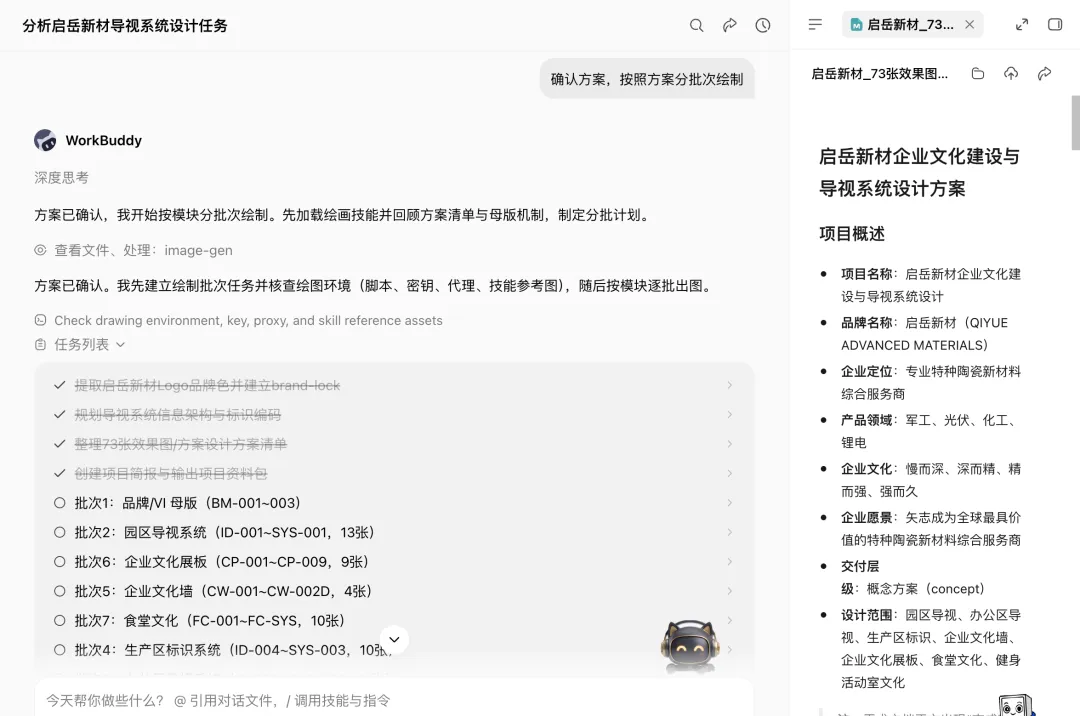Screen dimensions: 1080x716
Task: Toggle the radio for 批次6：企业文化展板
Action: click(60, 562)
